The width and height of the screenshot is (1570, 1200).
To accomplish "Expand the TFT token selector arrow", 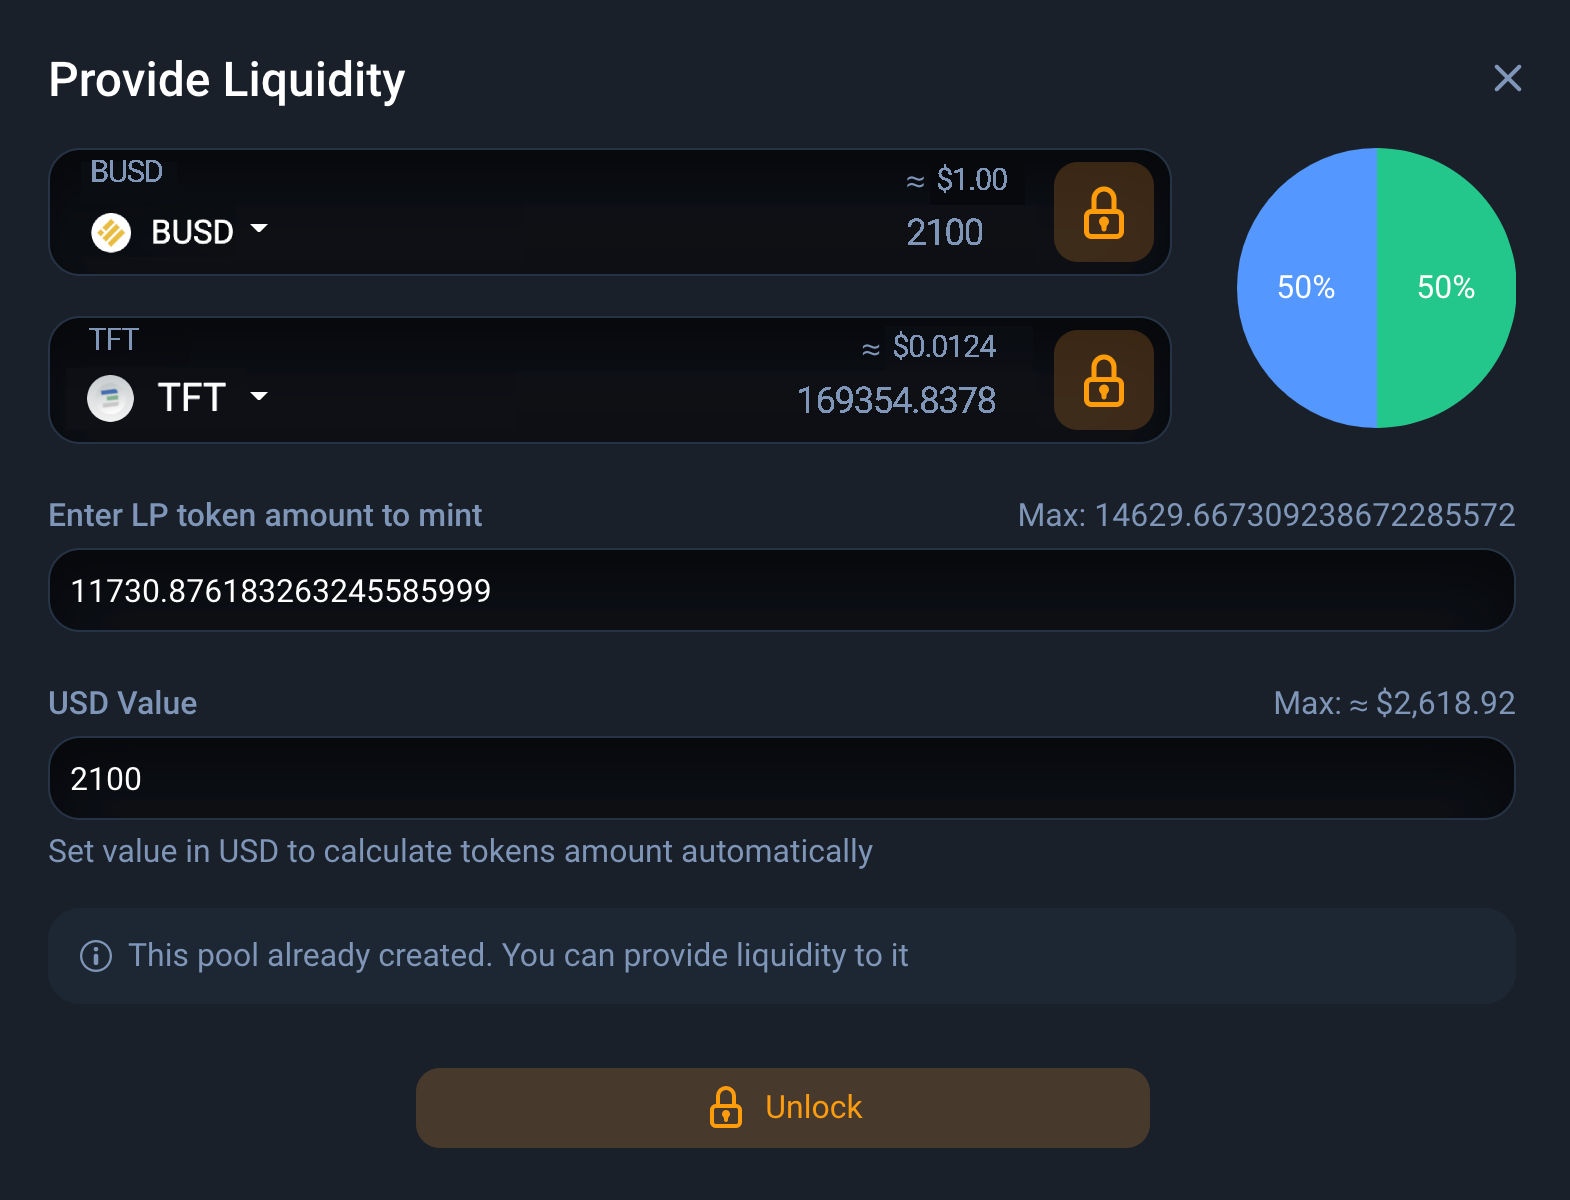I will coord(259,396).
